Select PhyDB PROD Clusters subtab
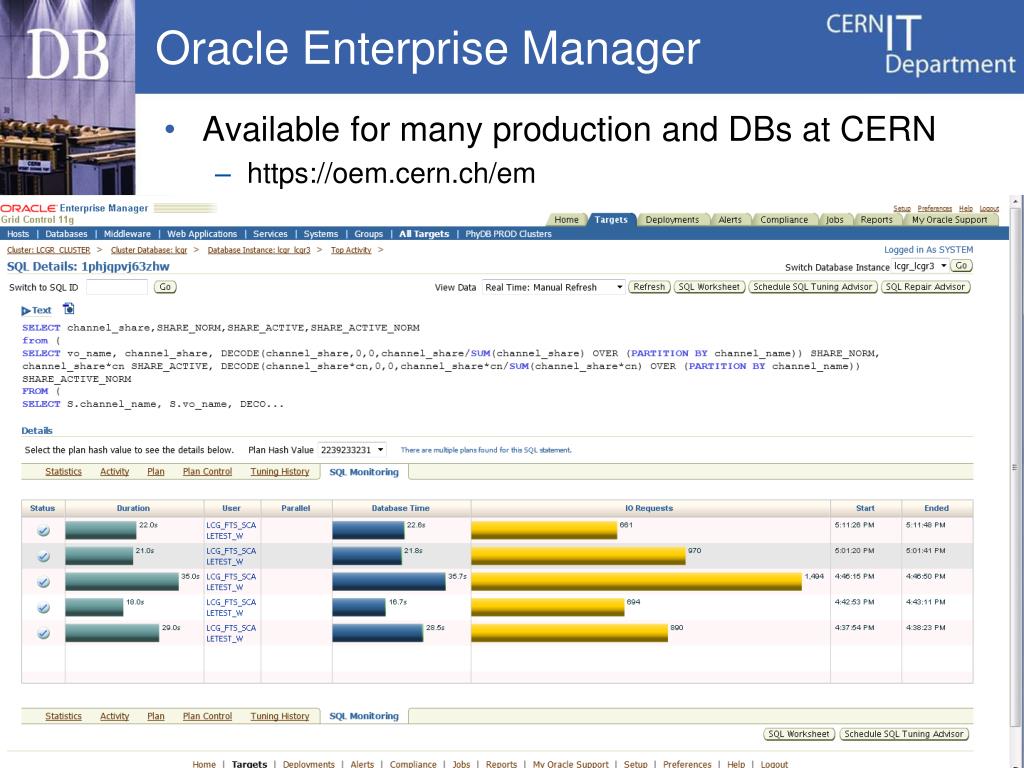Viewport: 1024px width, 768px height. (508, 234)
